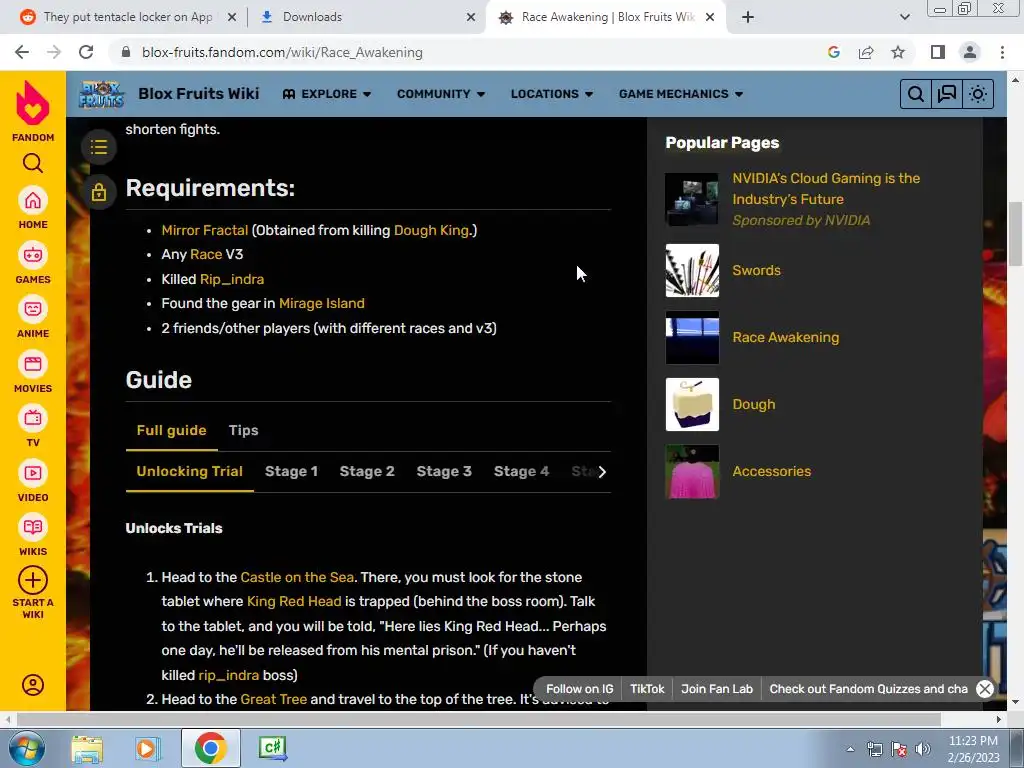Open the Castle on the Sea link

tap(297, 577)
